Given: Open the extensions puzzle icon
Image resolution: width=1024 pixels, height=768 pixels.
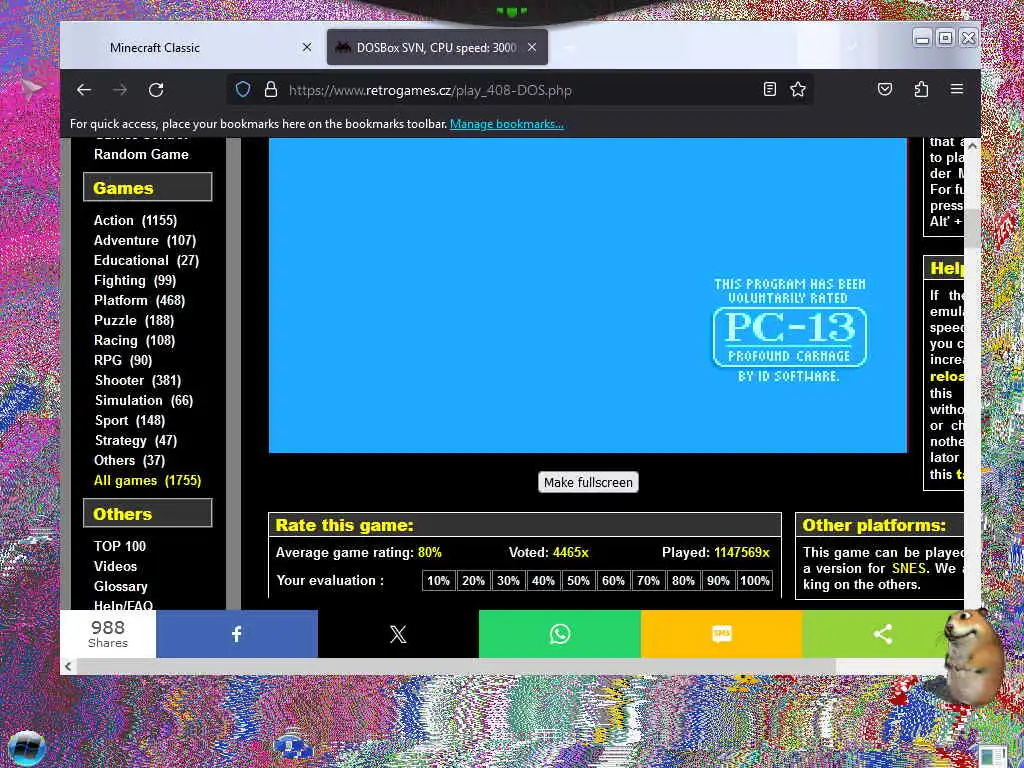Looking at the screenshot, I should tap(921, 89).
